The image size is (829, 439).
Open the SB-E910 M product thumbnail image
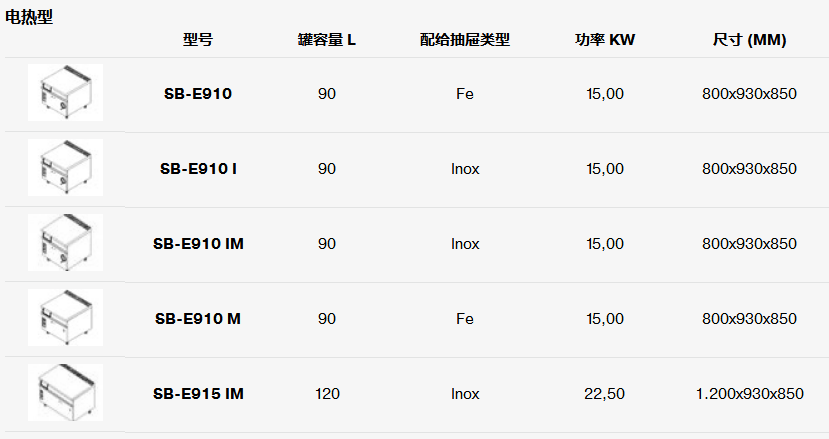pos(66,318)
